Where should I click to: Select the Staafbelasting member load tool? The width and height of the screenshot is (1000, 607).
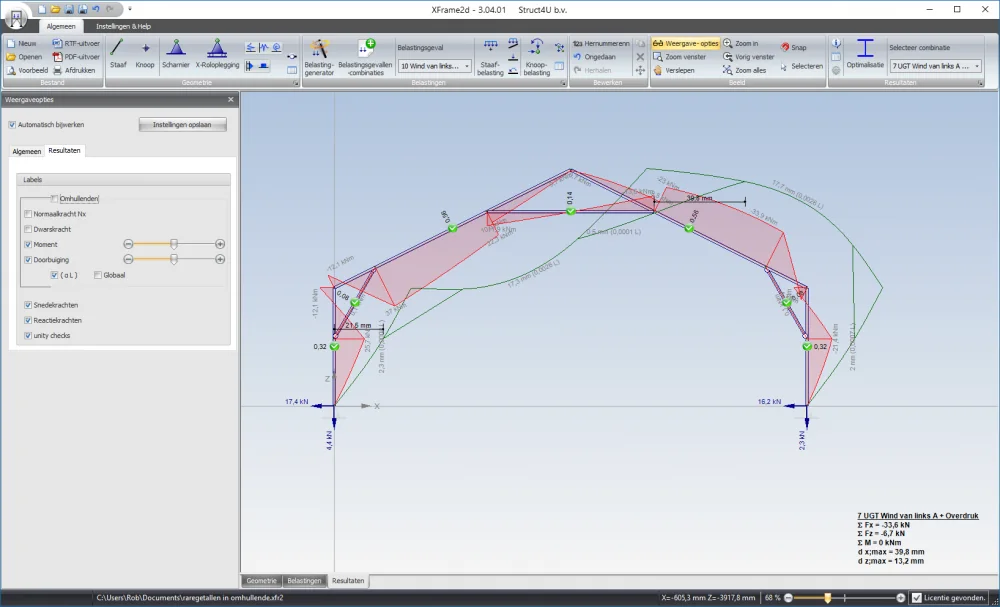(490, 57)
